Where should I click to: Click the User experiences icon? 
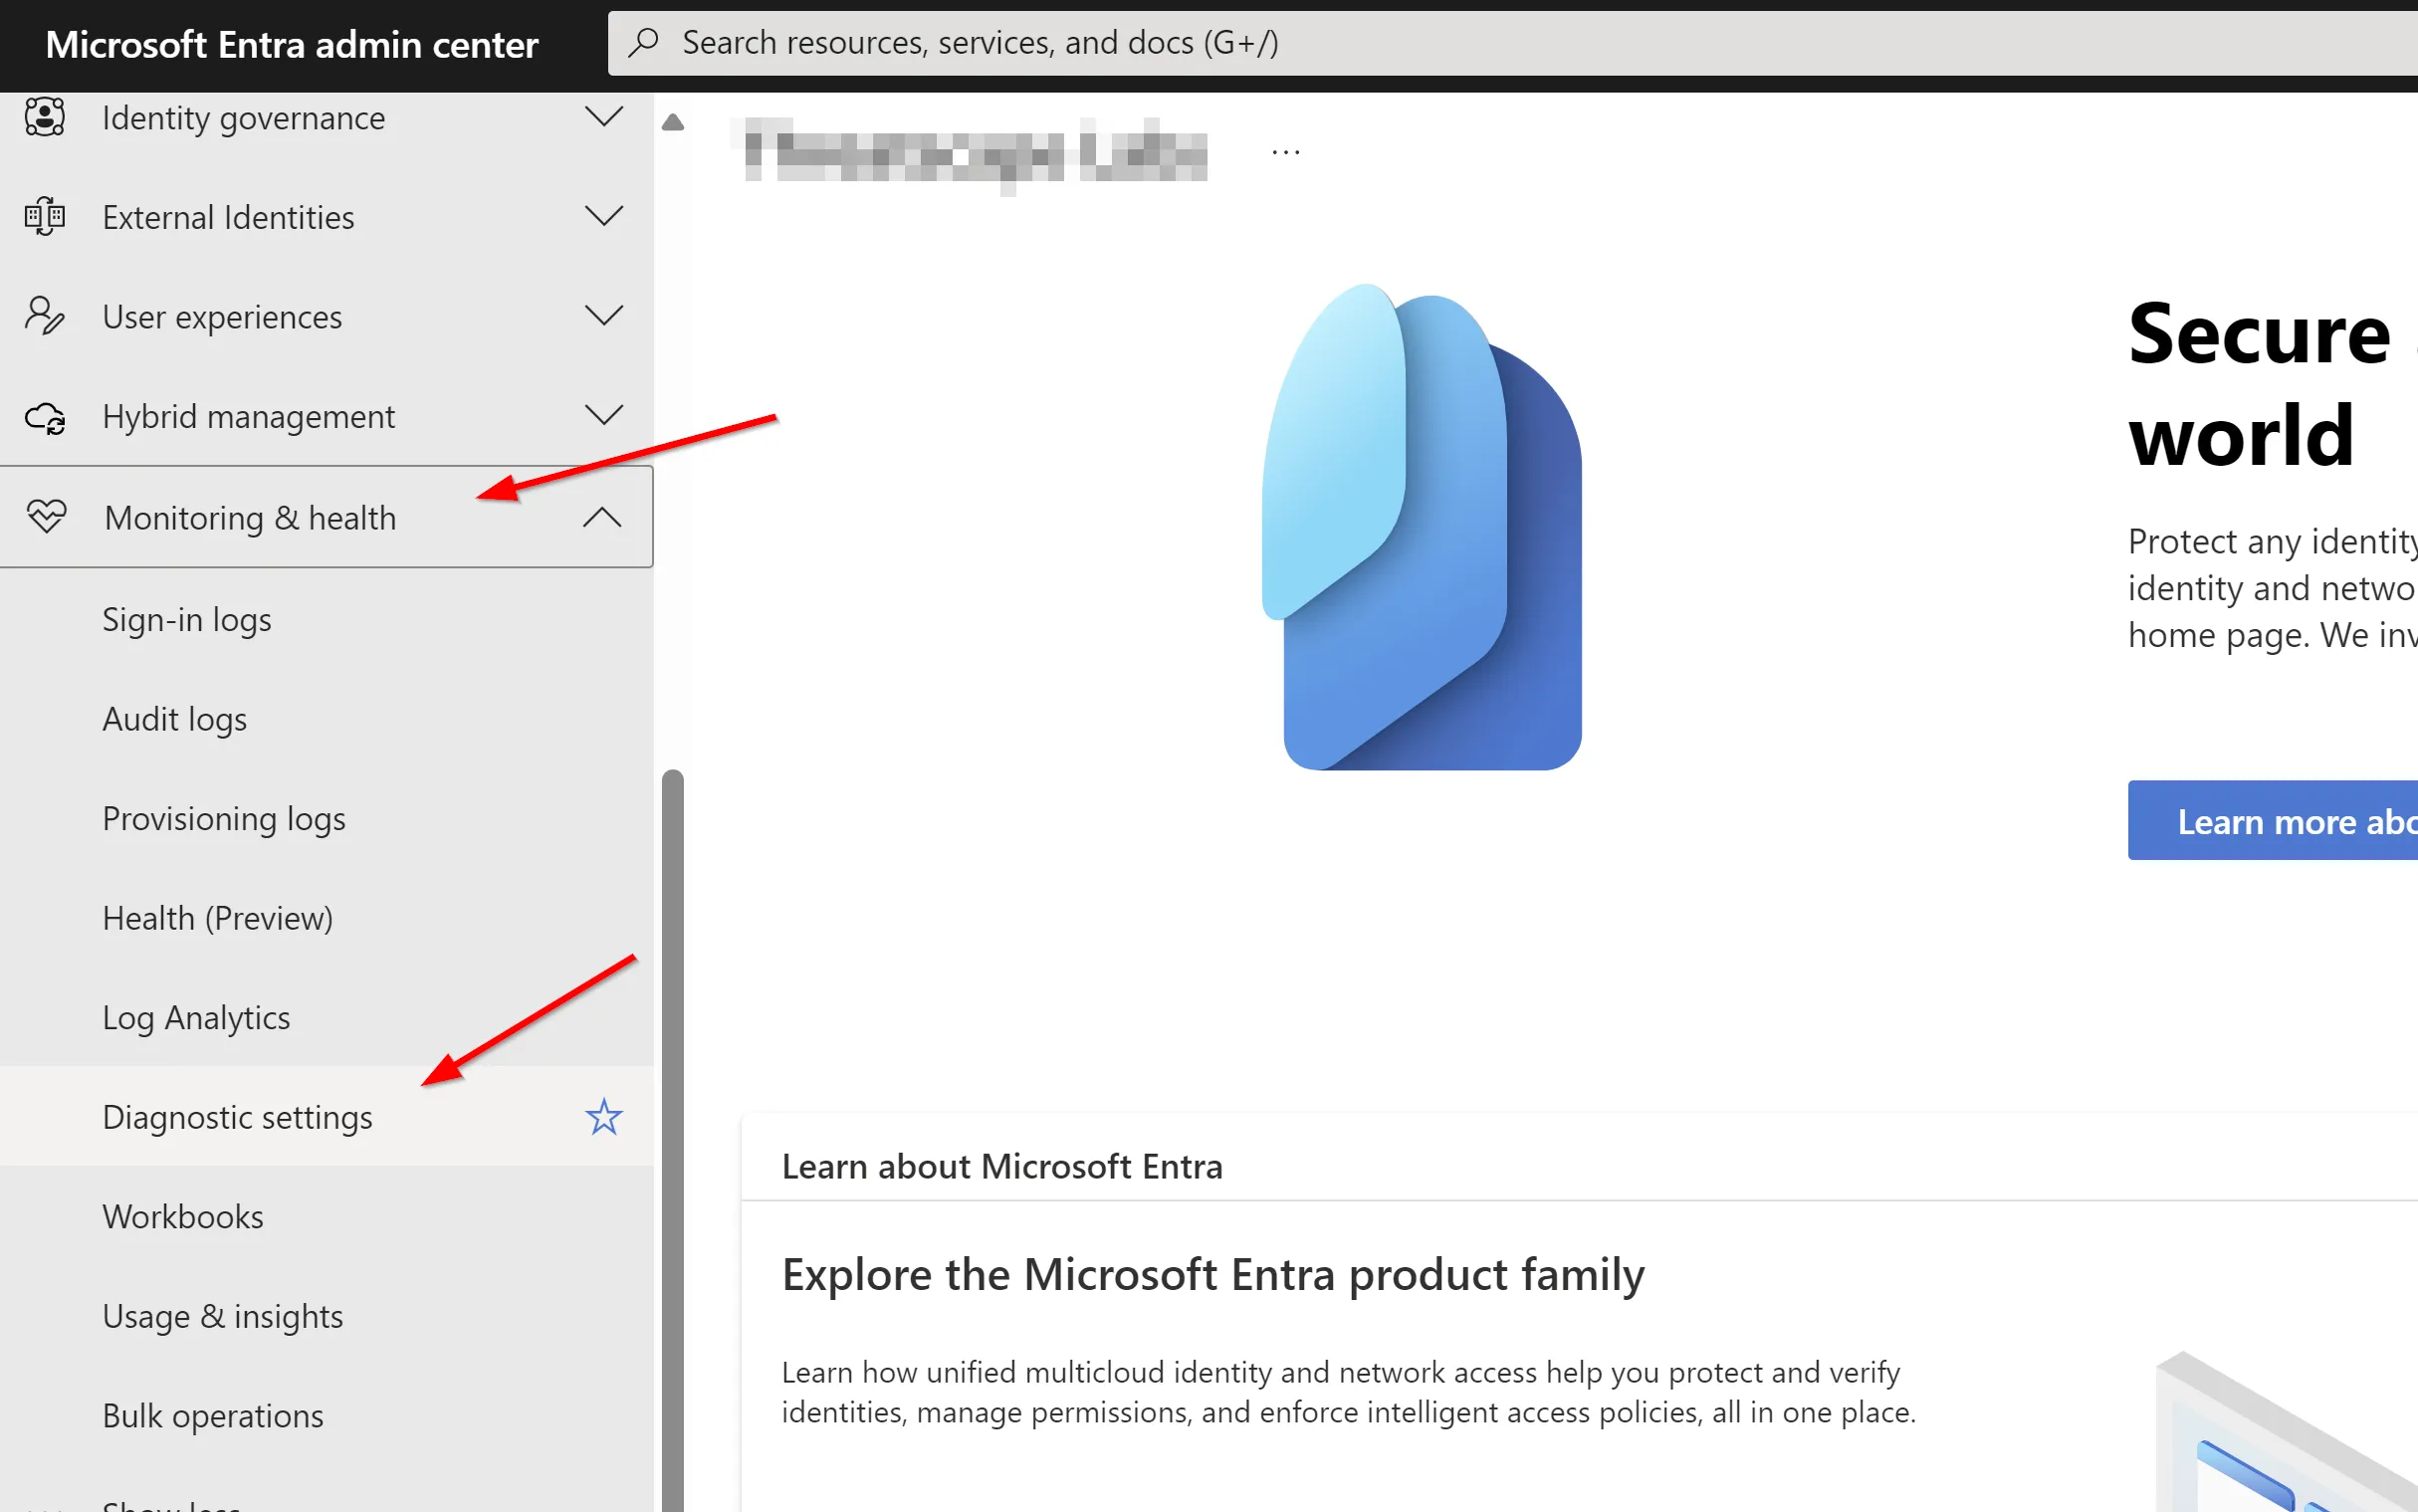[x=45, y=316]
